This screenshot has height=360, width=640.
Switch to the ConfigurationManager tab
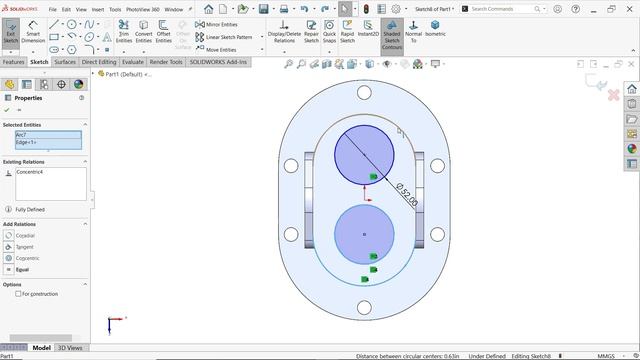tap(44, 84)
